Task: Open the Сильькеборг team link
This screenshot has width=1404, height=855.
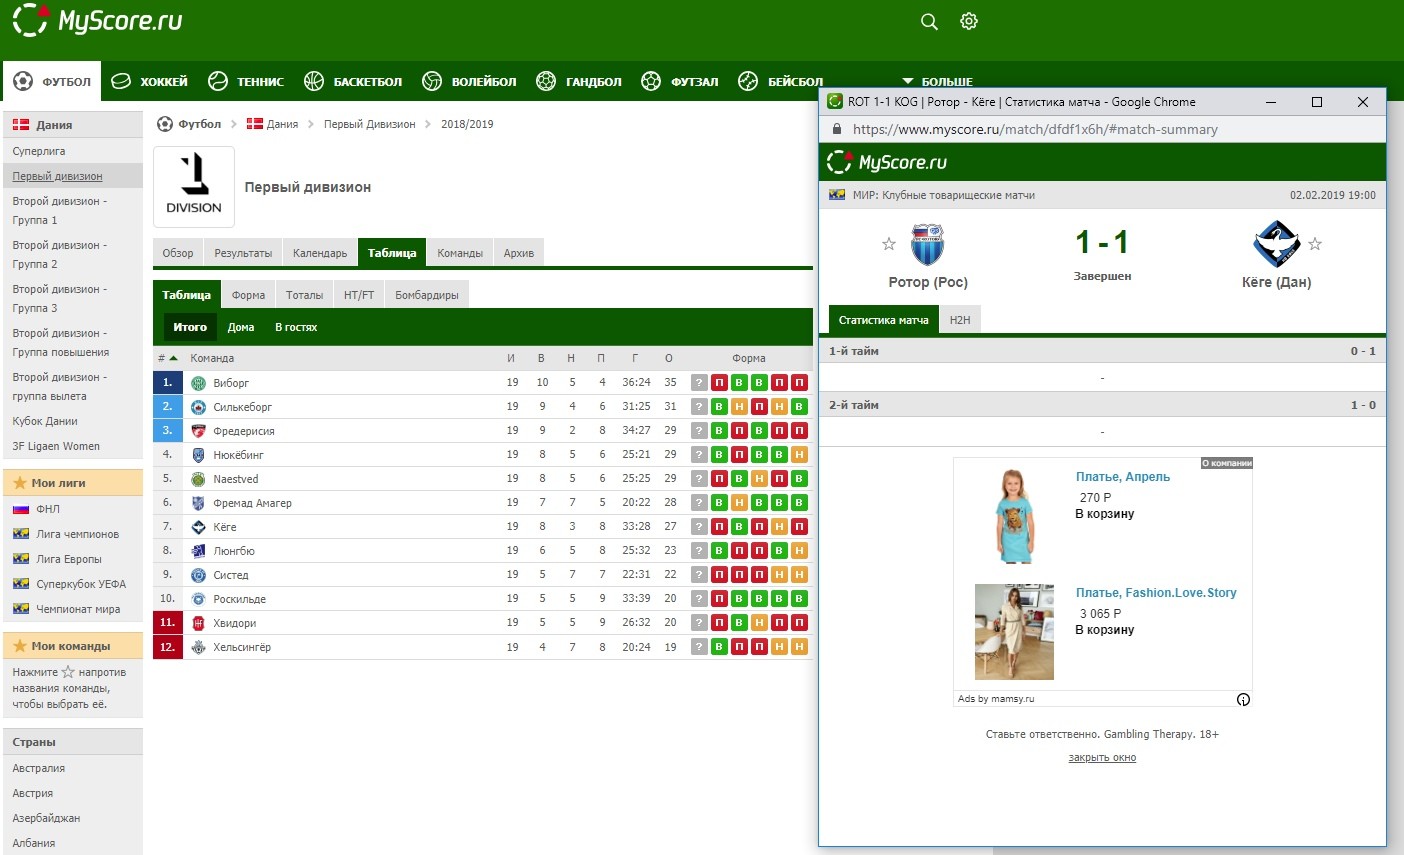Action: (x=242, y=407)
